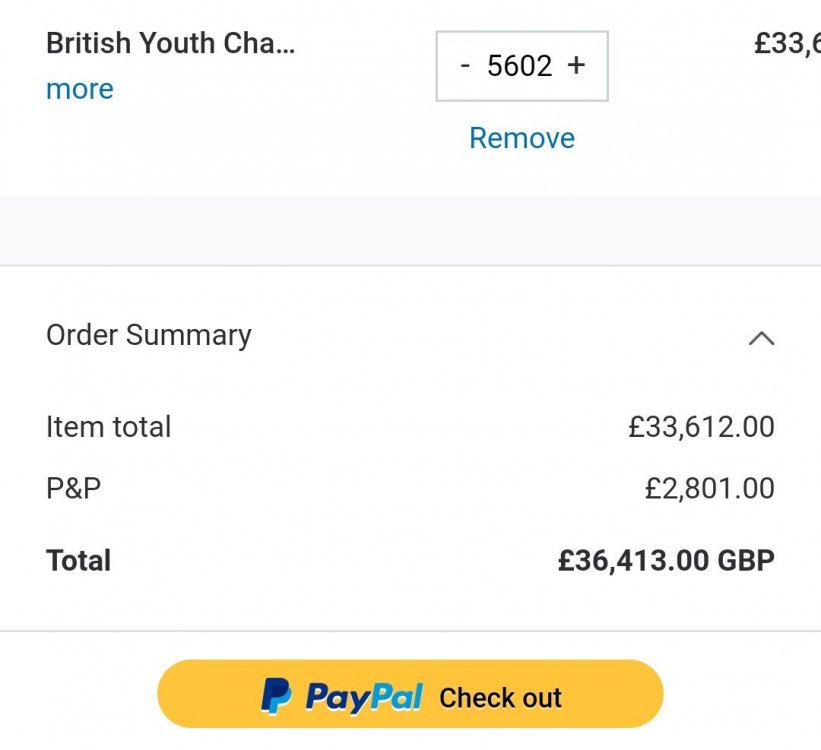Click the £33,612.00 item total amount
821x750 pixels.
[701, 427]
